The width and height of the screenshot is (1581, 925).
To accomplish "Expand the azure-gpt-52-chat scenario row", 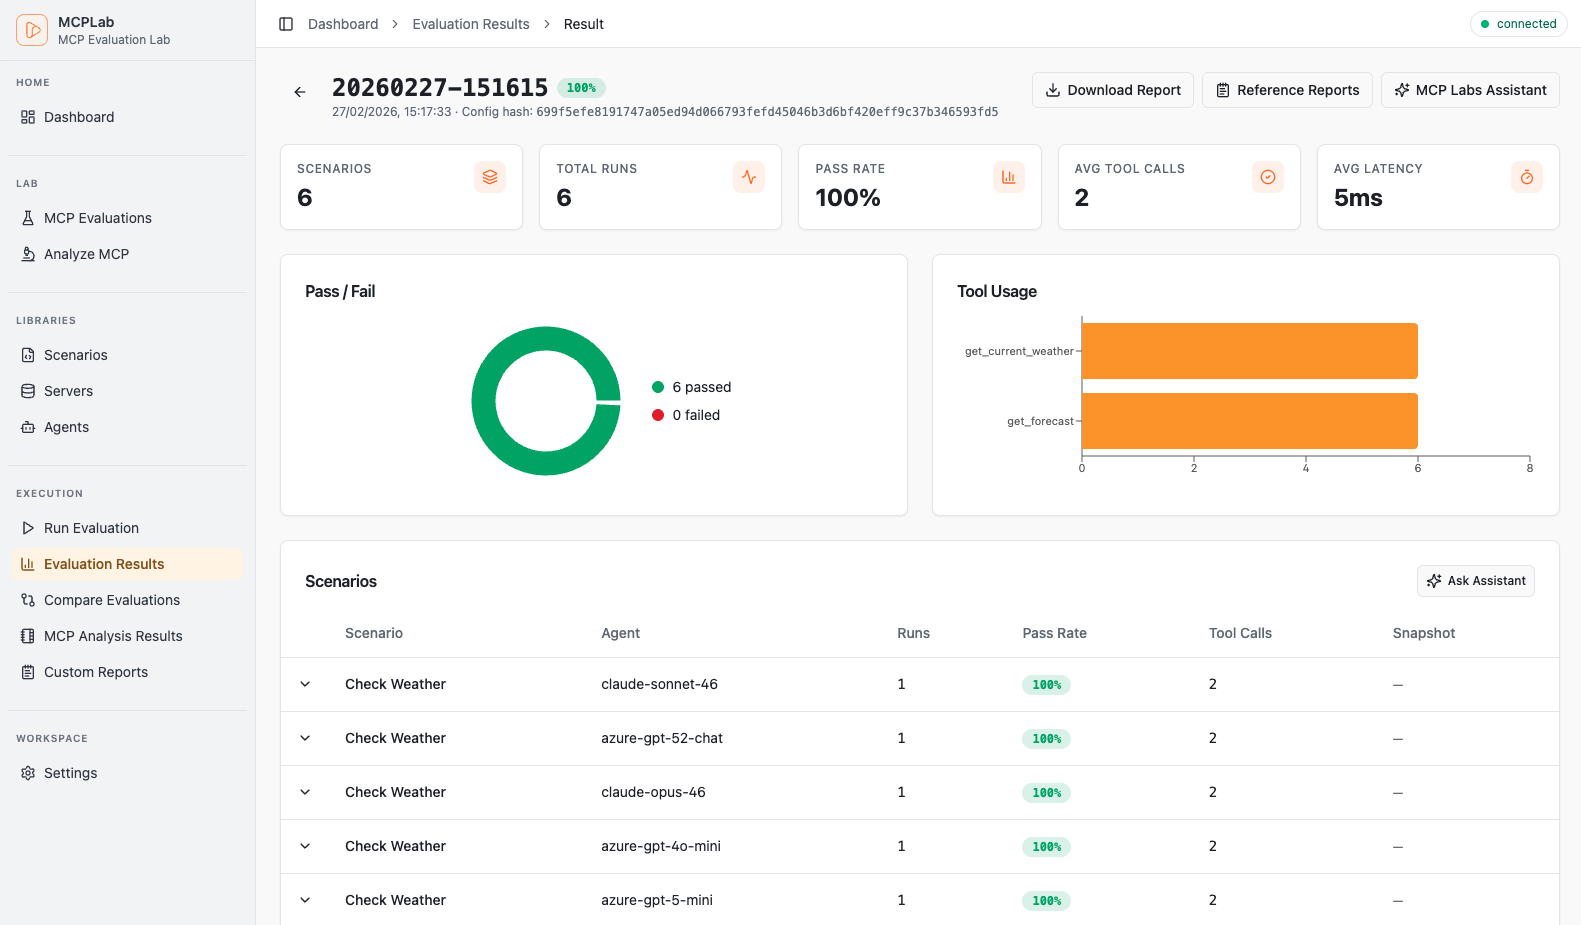I will 305,738.
